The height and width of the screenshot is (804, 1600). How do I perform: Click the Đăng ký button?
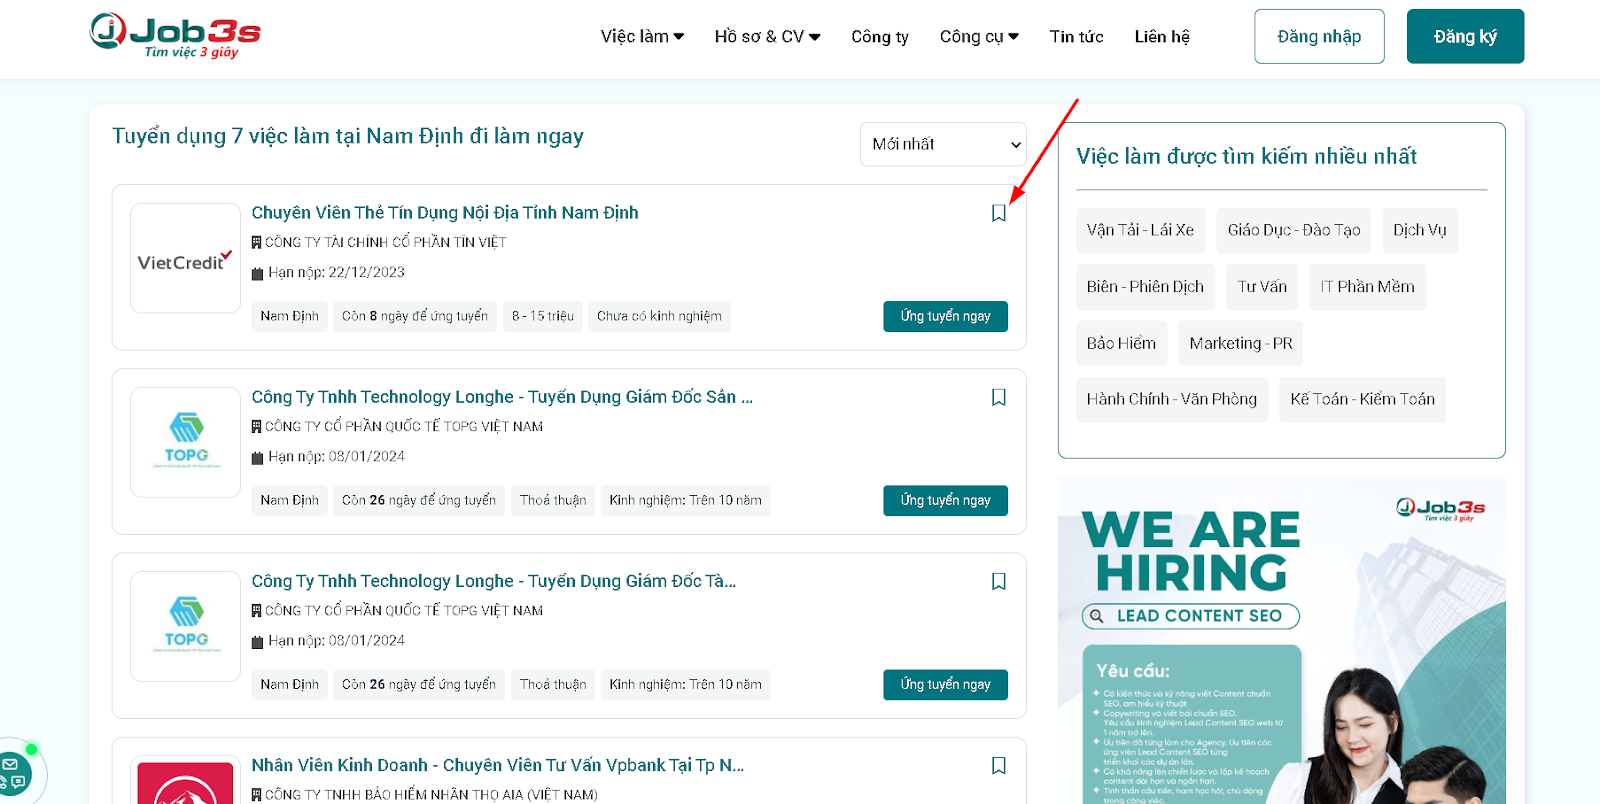pyautogui.click(x=1465, y=36)
